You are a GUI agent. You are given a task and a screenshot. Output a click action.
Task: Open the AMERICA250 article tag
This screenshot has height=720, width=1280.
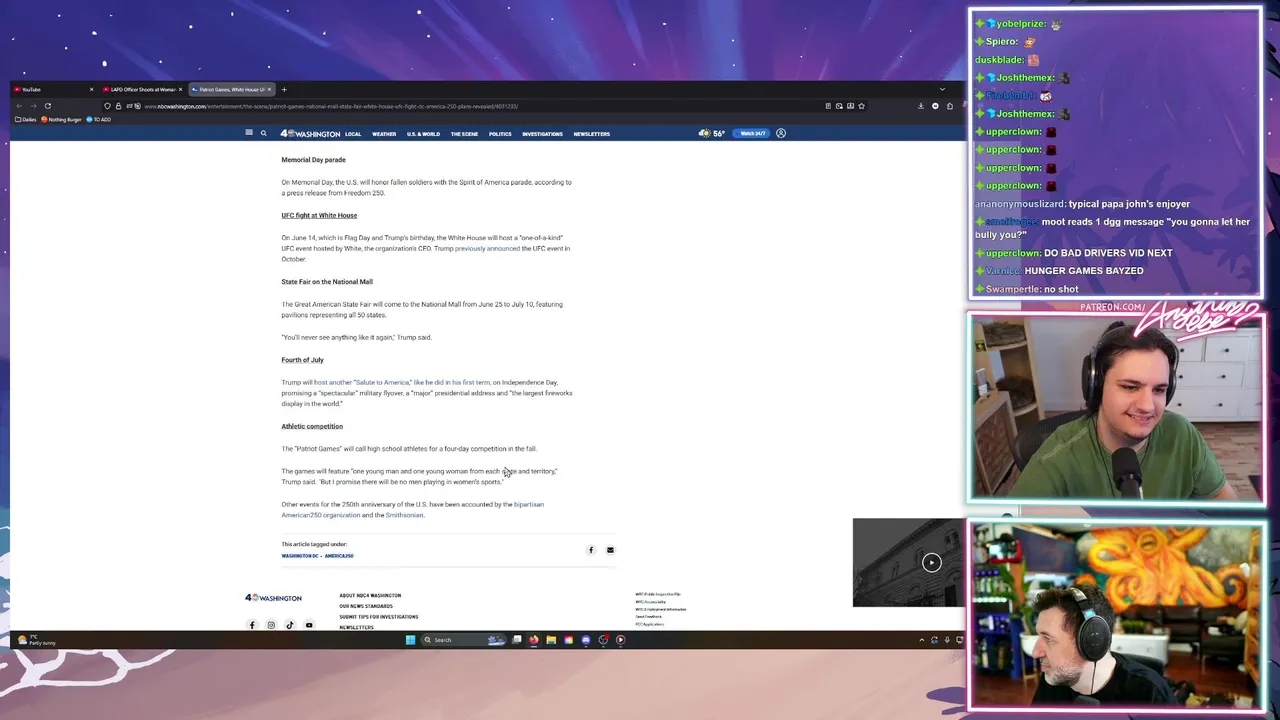coord(339,556)
